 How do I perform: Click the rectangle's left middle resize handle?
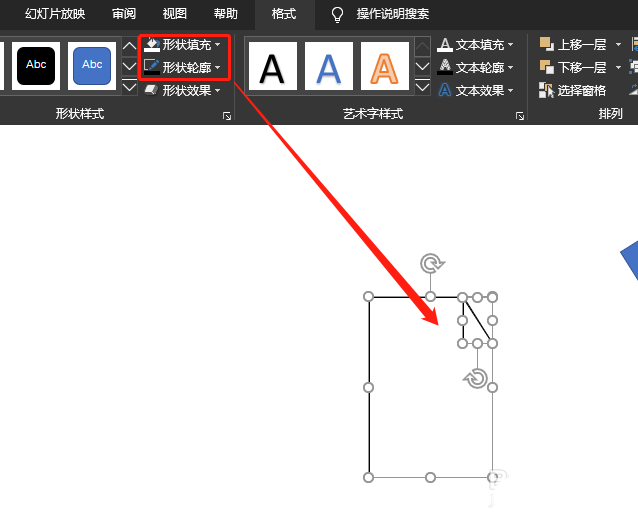pyautogui.click(x=368, y=387)
